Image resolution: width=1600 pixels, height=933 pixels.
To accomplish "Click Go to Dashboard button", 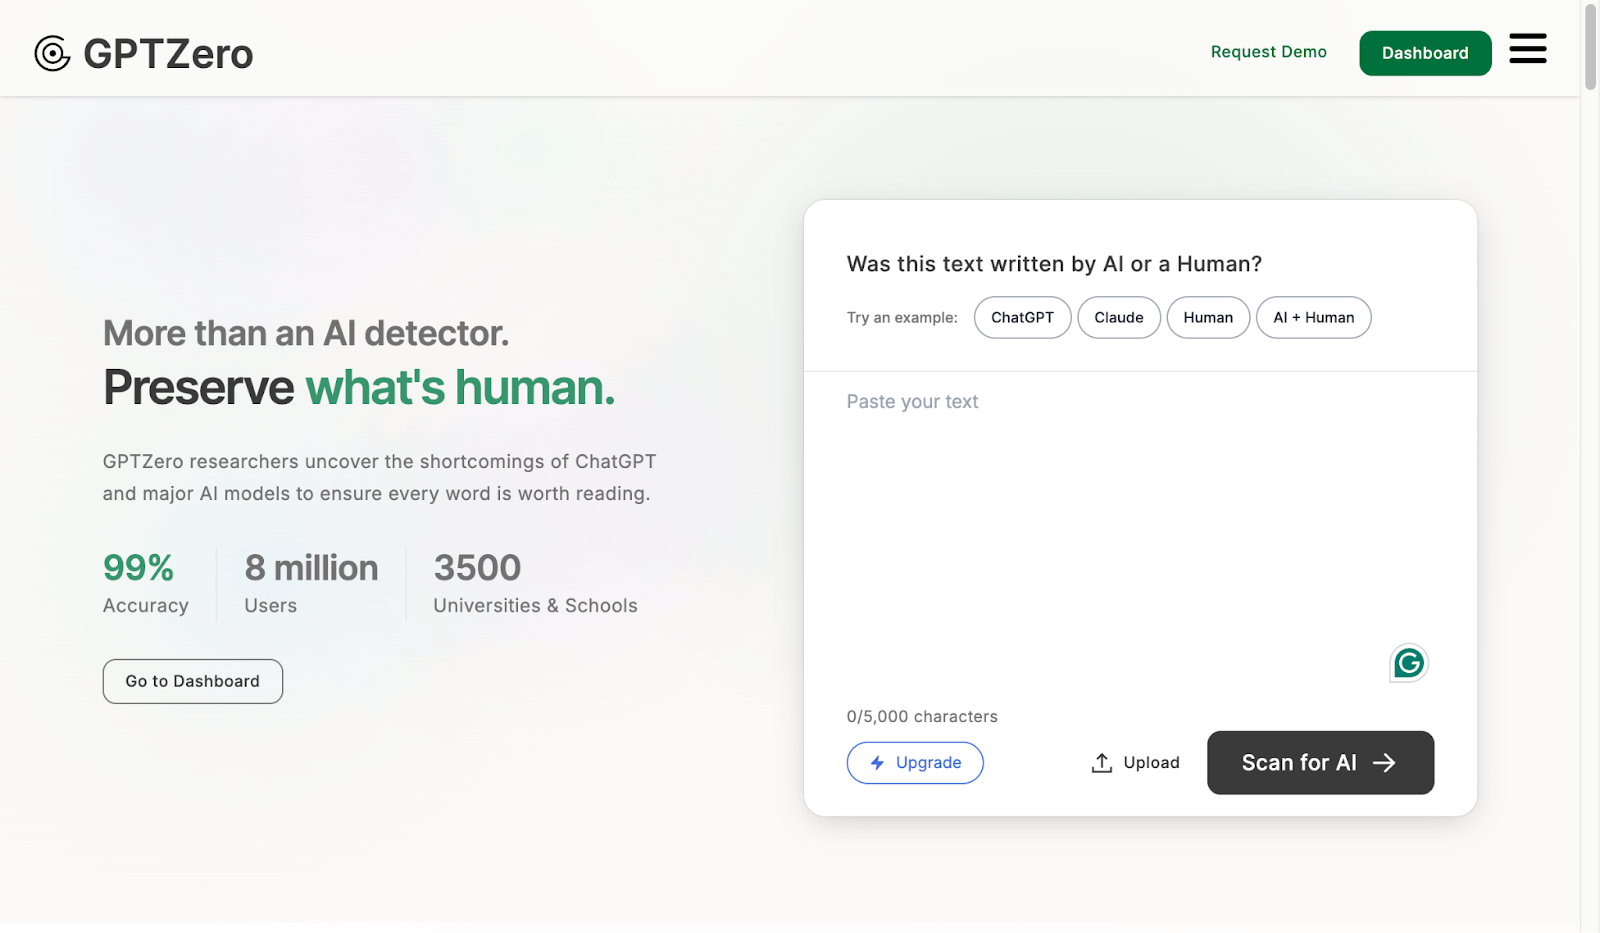I will click(x=193, y=681).
